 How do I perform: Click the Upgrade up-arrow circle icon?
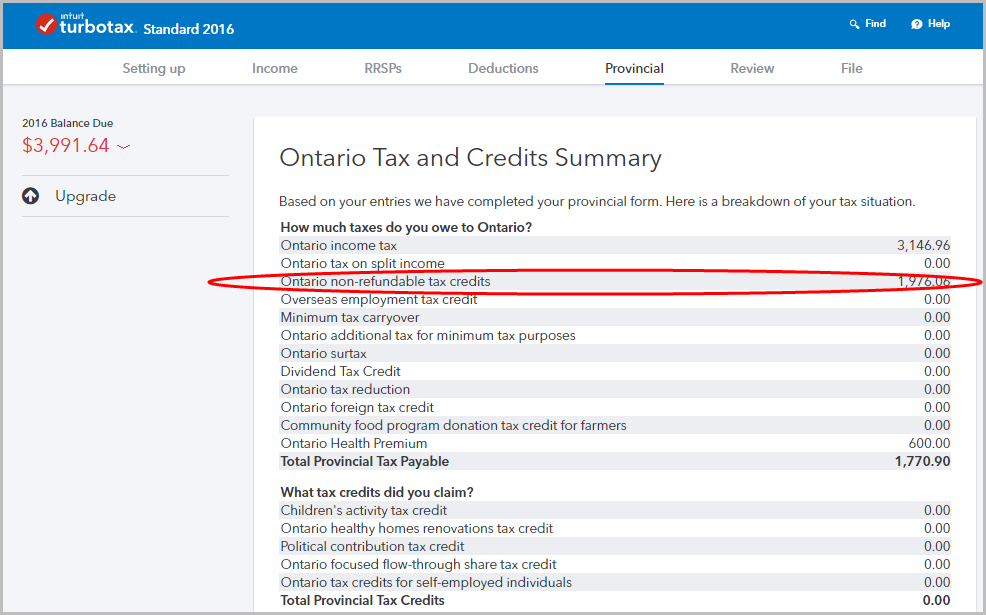[x=31, y=196]
